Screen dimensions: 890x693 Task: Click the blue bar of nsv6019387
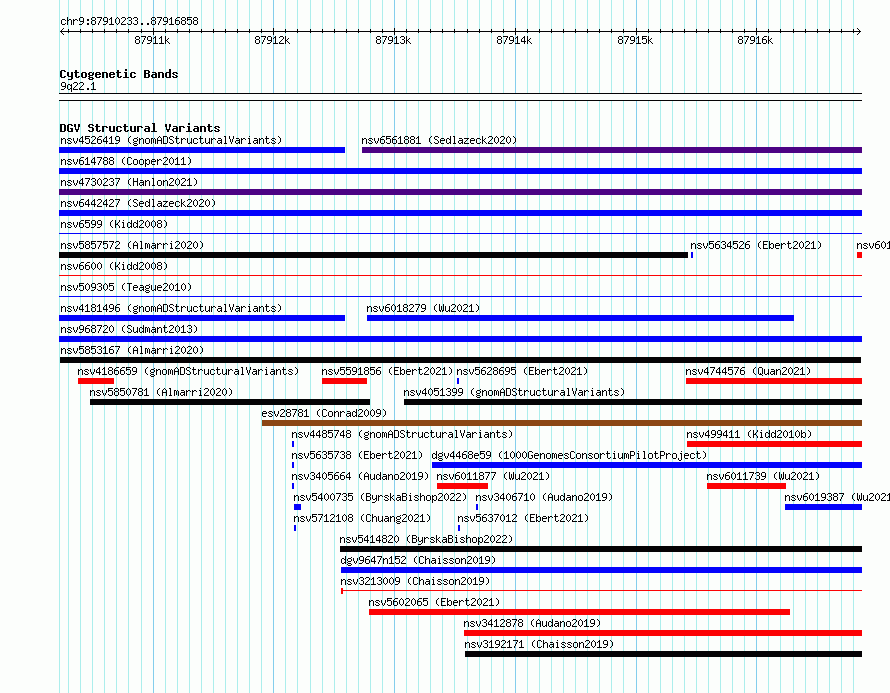coord(824,507)
